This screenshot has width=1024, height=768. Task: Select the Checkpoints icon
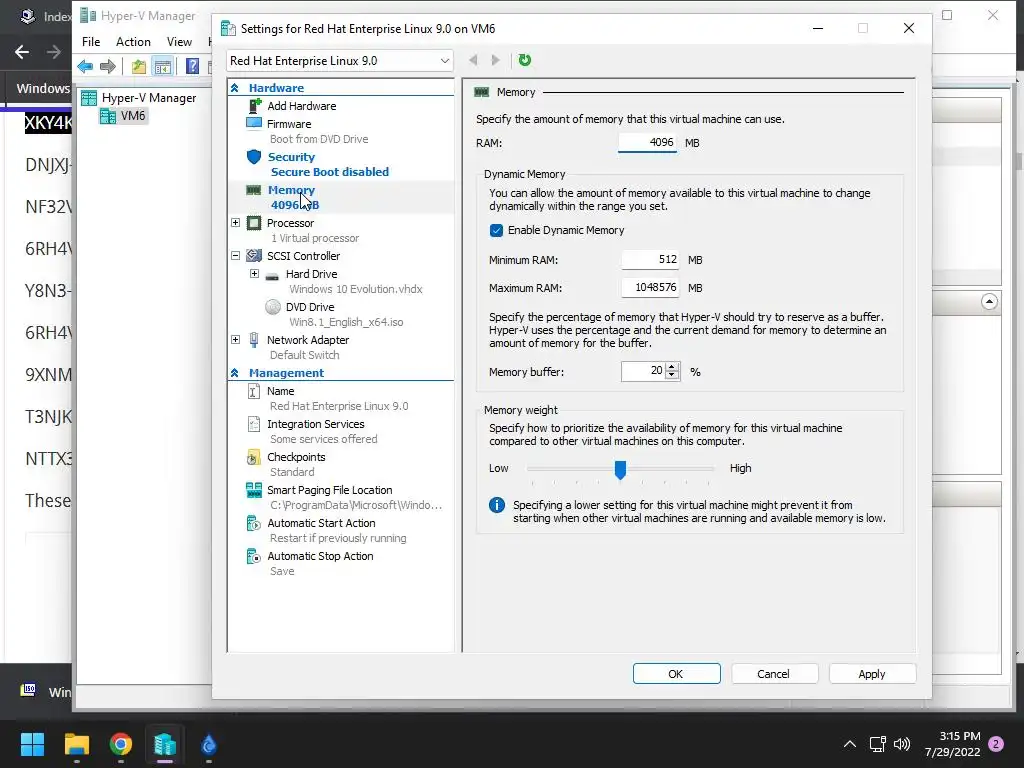253,457
